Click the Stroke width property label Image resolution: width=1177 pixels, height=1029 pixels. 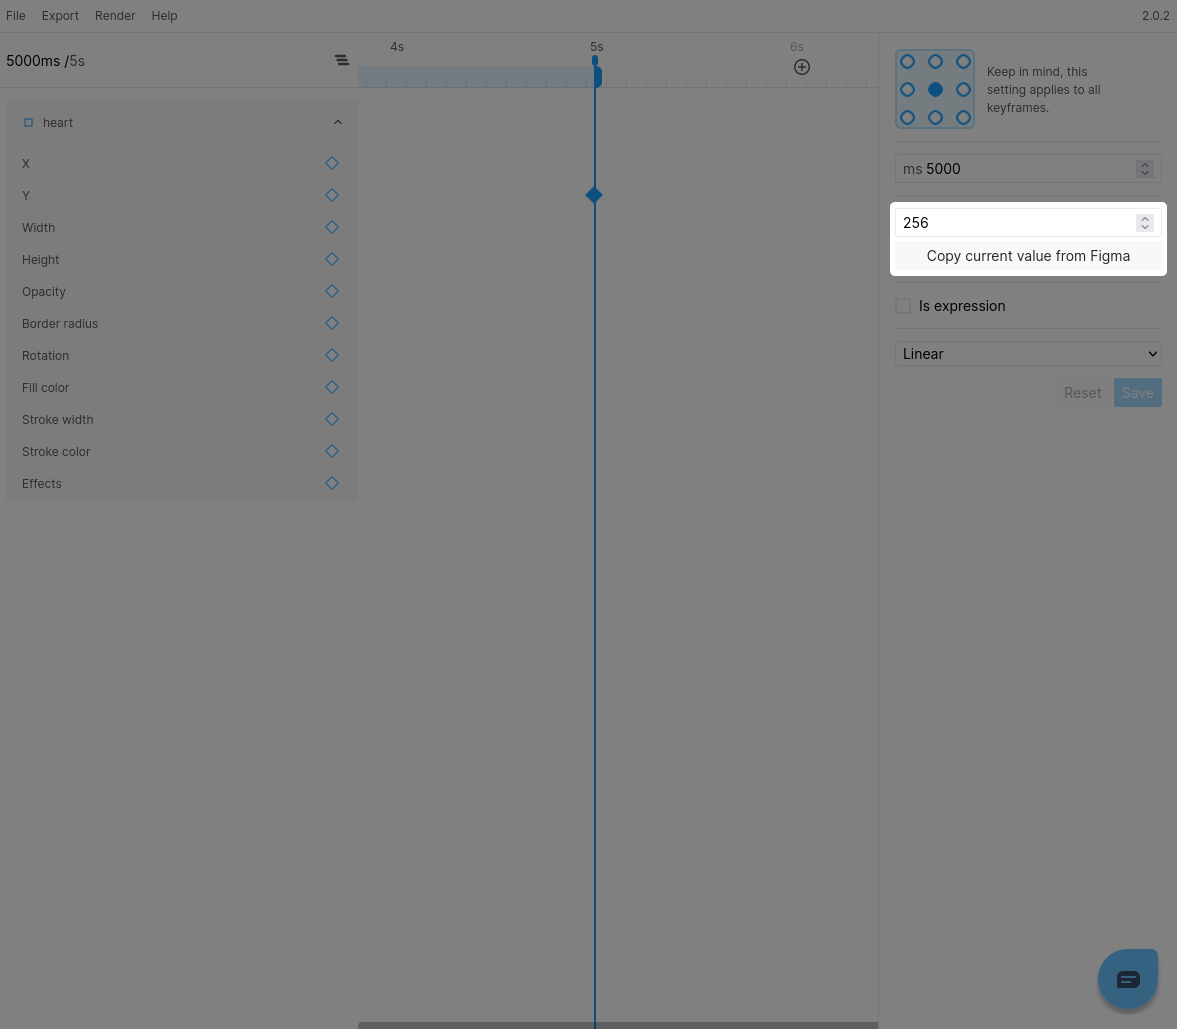[58, 420]
